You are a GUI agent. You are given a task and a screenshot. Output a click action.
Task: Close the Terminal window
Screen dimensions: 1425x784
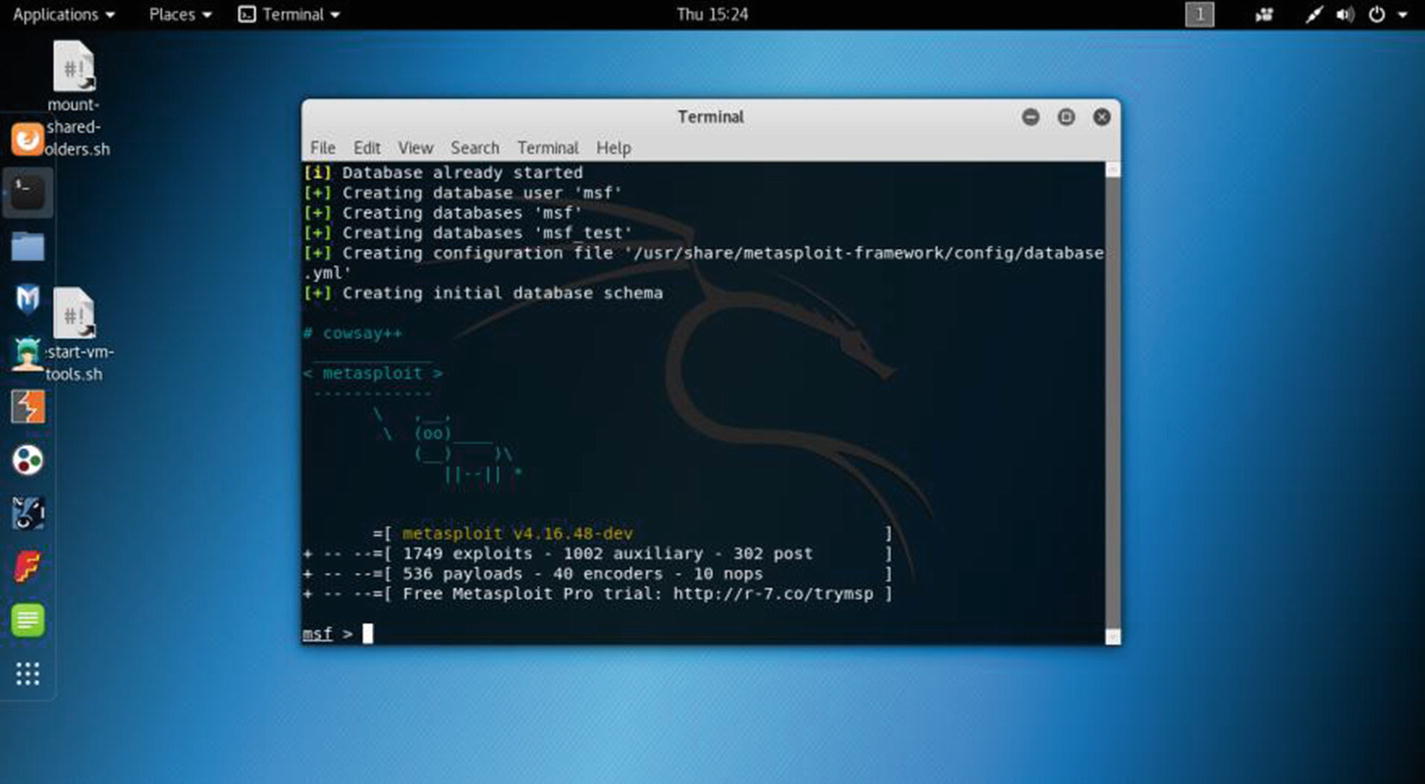tap(1102, 117)
